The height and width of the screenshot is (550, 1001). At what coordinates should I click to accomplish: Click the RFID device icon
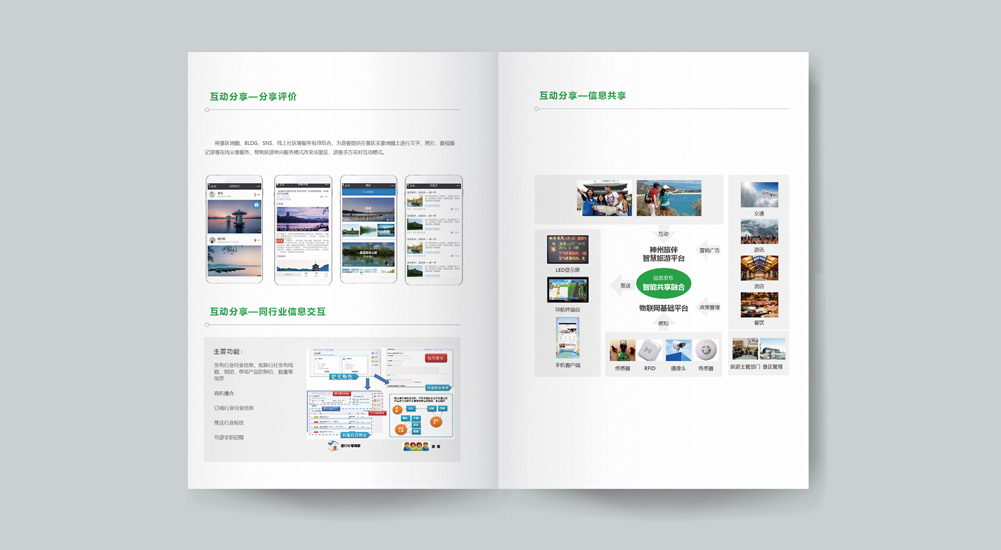coord(650,350)
